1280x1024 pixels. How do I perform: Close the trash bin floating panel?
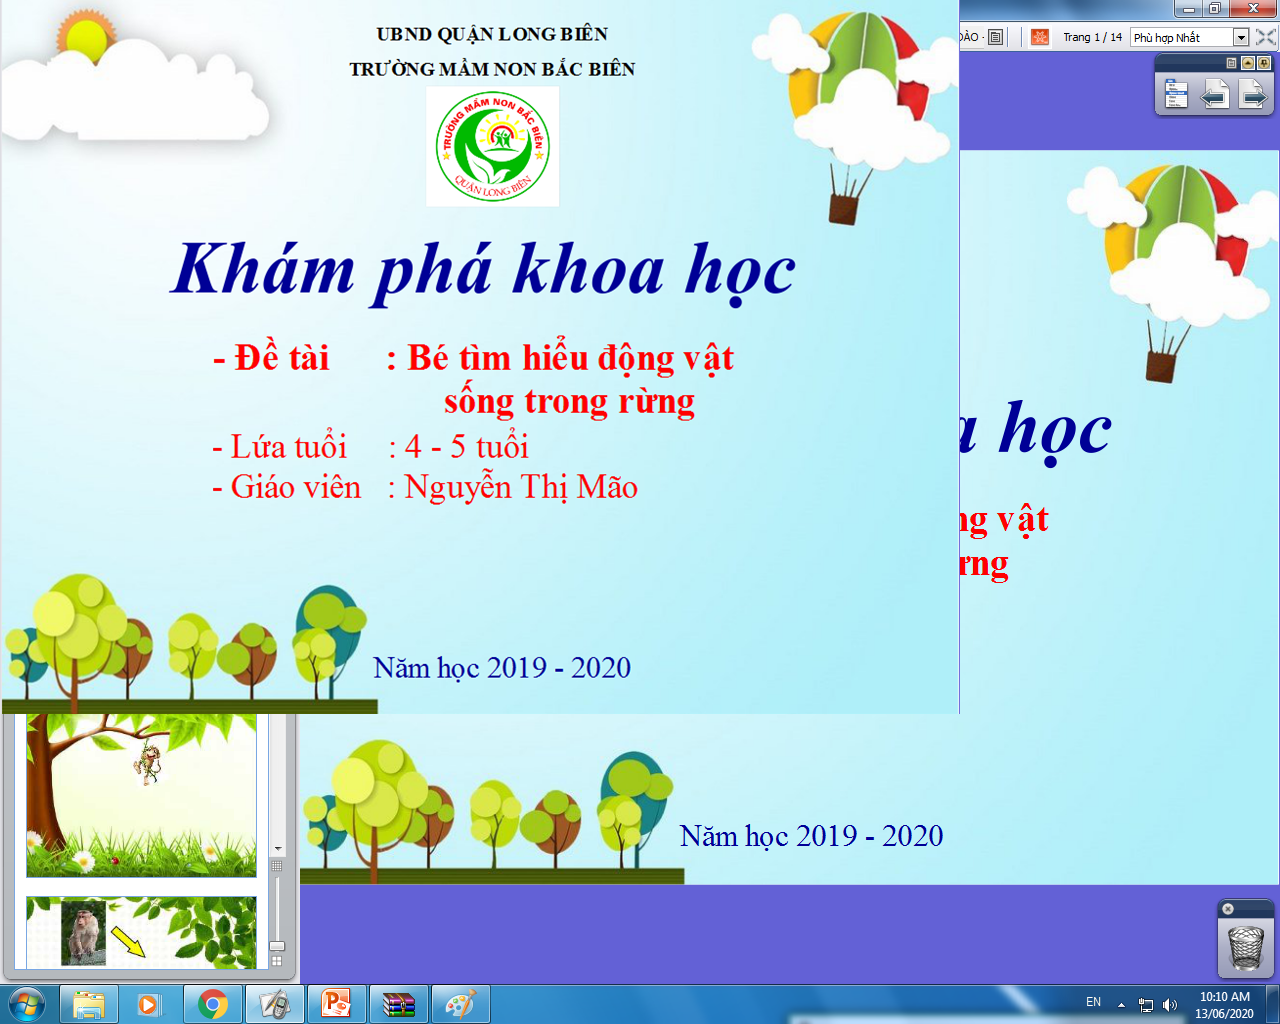click(1228, 909)
